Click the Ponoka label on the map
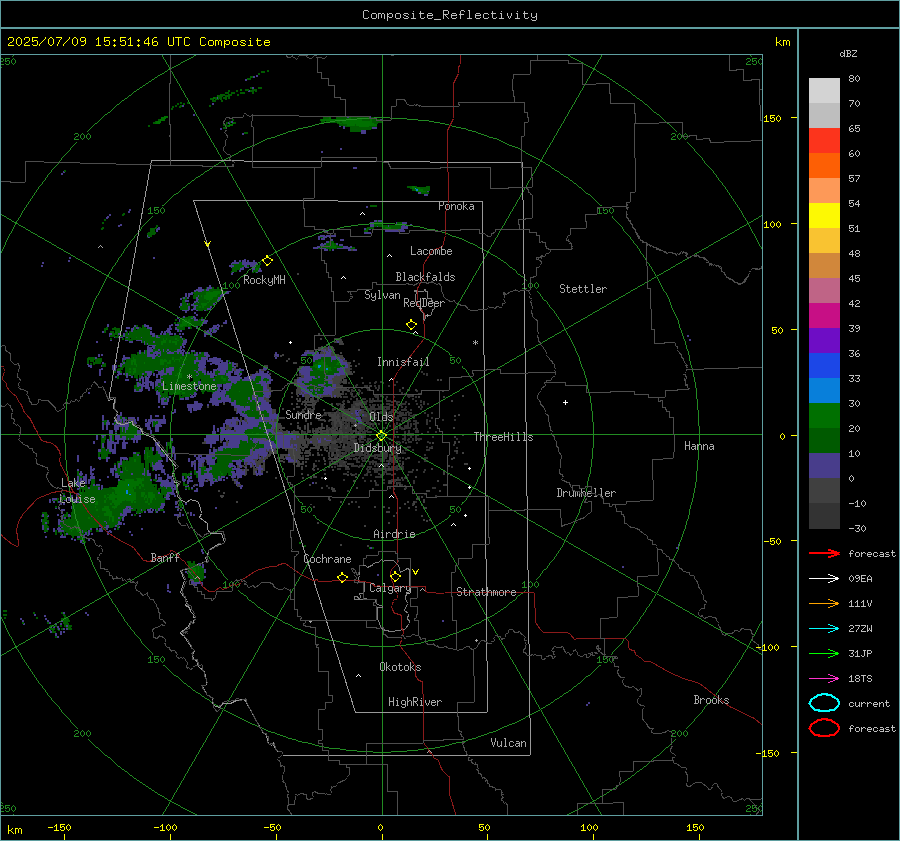The width and height of the screenshot is (900, 841). pos(456,206)
